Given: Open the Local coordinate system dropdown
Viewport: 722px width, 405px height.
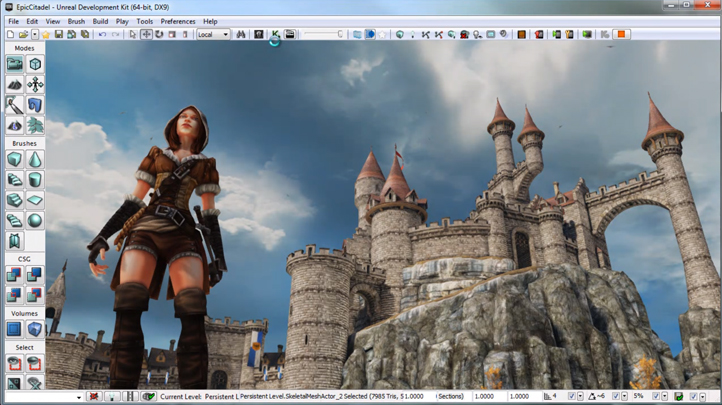Looking at the screenshot, I should [x=213, y=35].
